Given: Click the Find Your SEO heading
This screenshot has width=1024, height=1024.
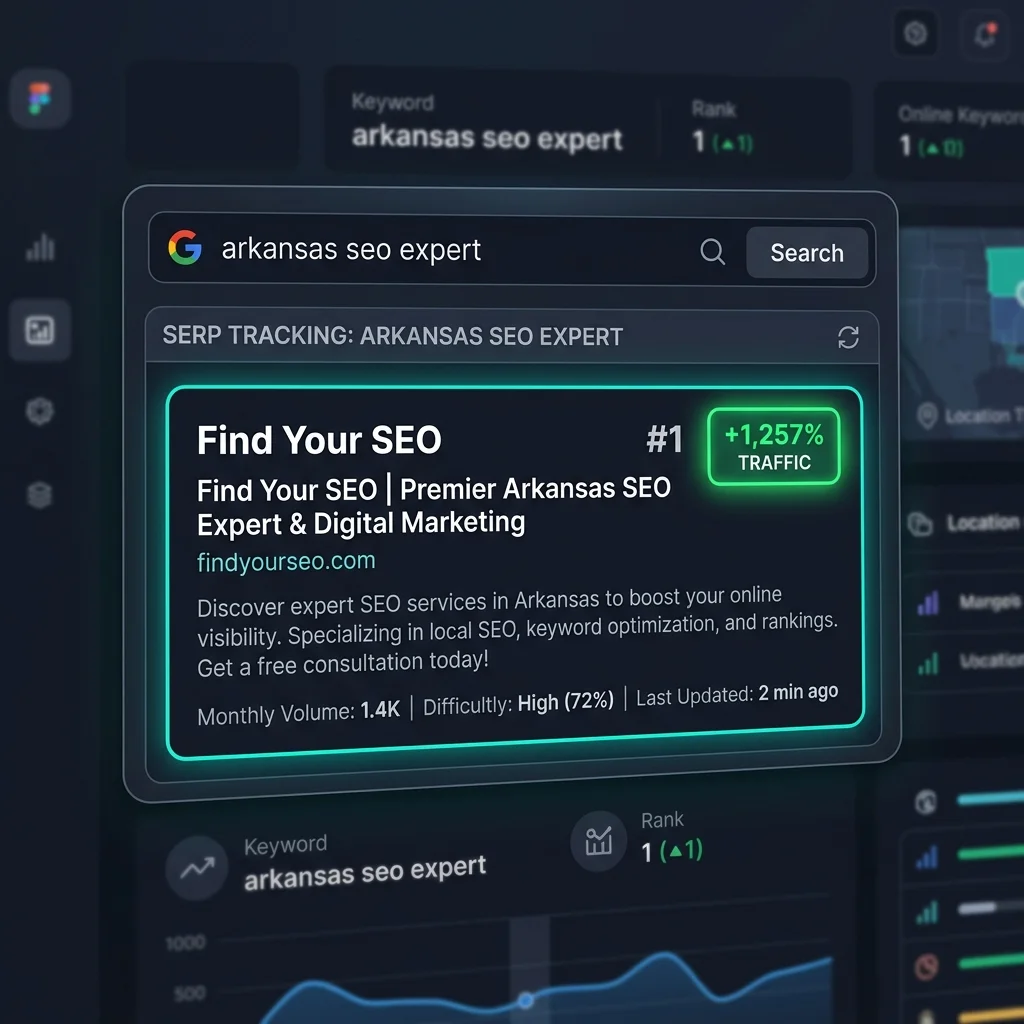Looking at the screenshot, I should click(319, 440).
